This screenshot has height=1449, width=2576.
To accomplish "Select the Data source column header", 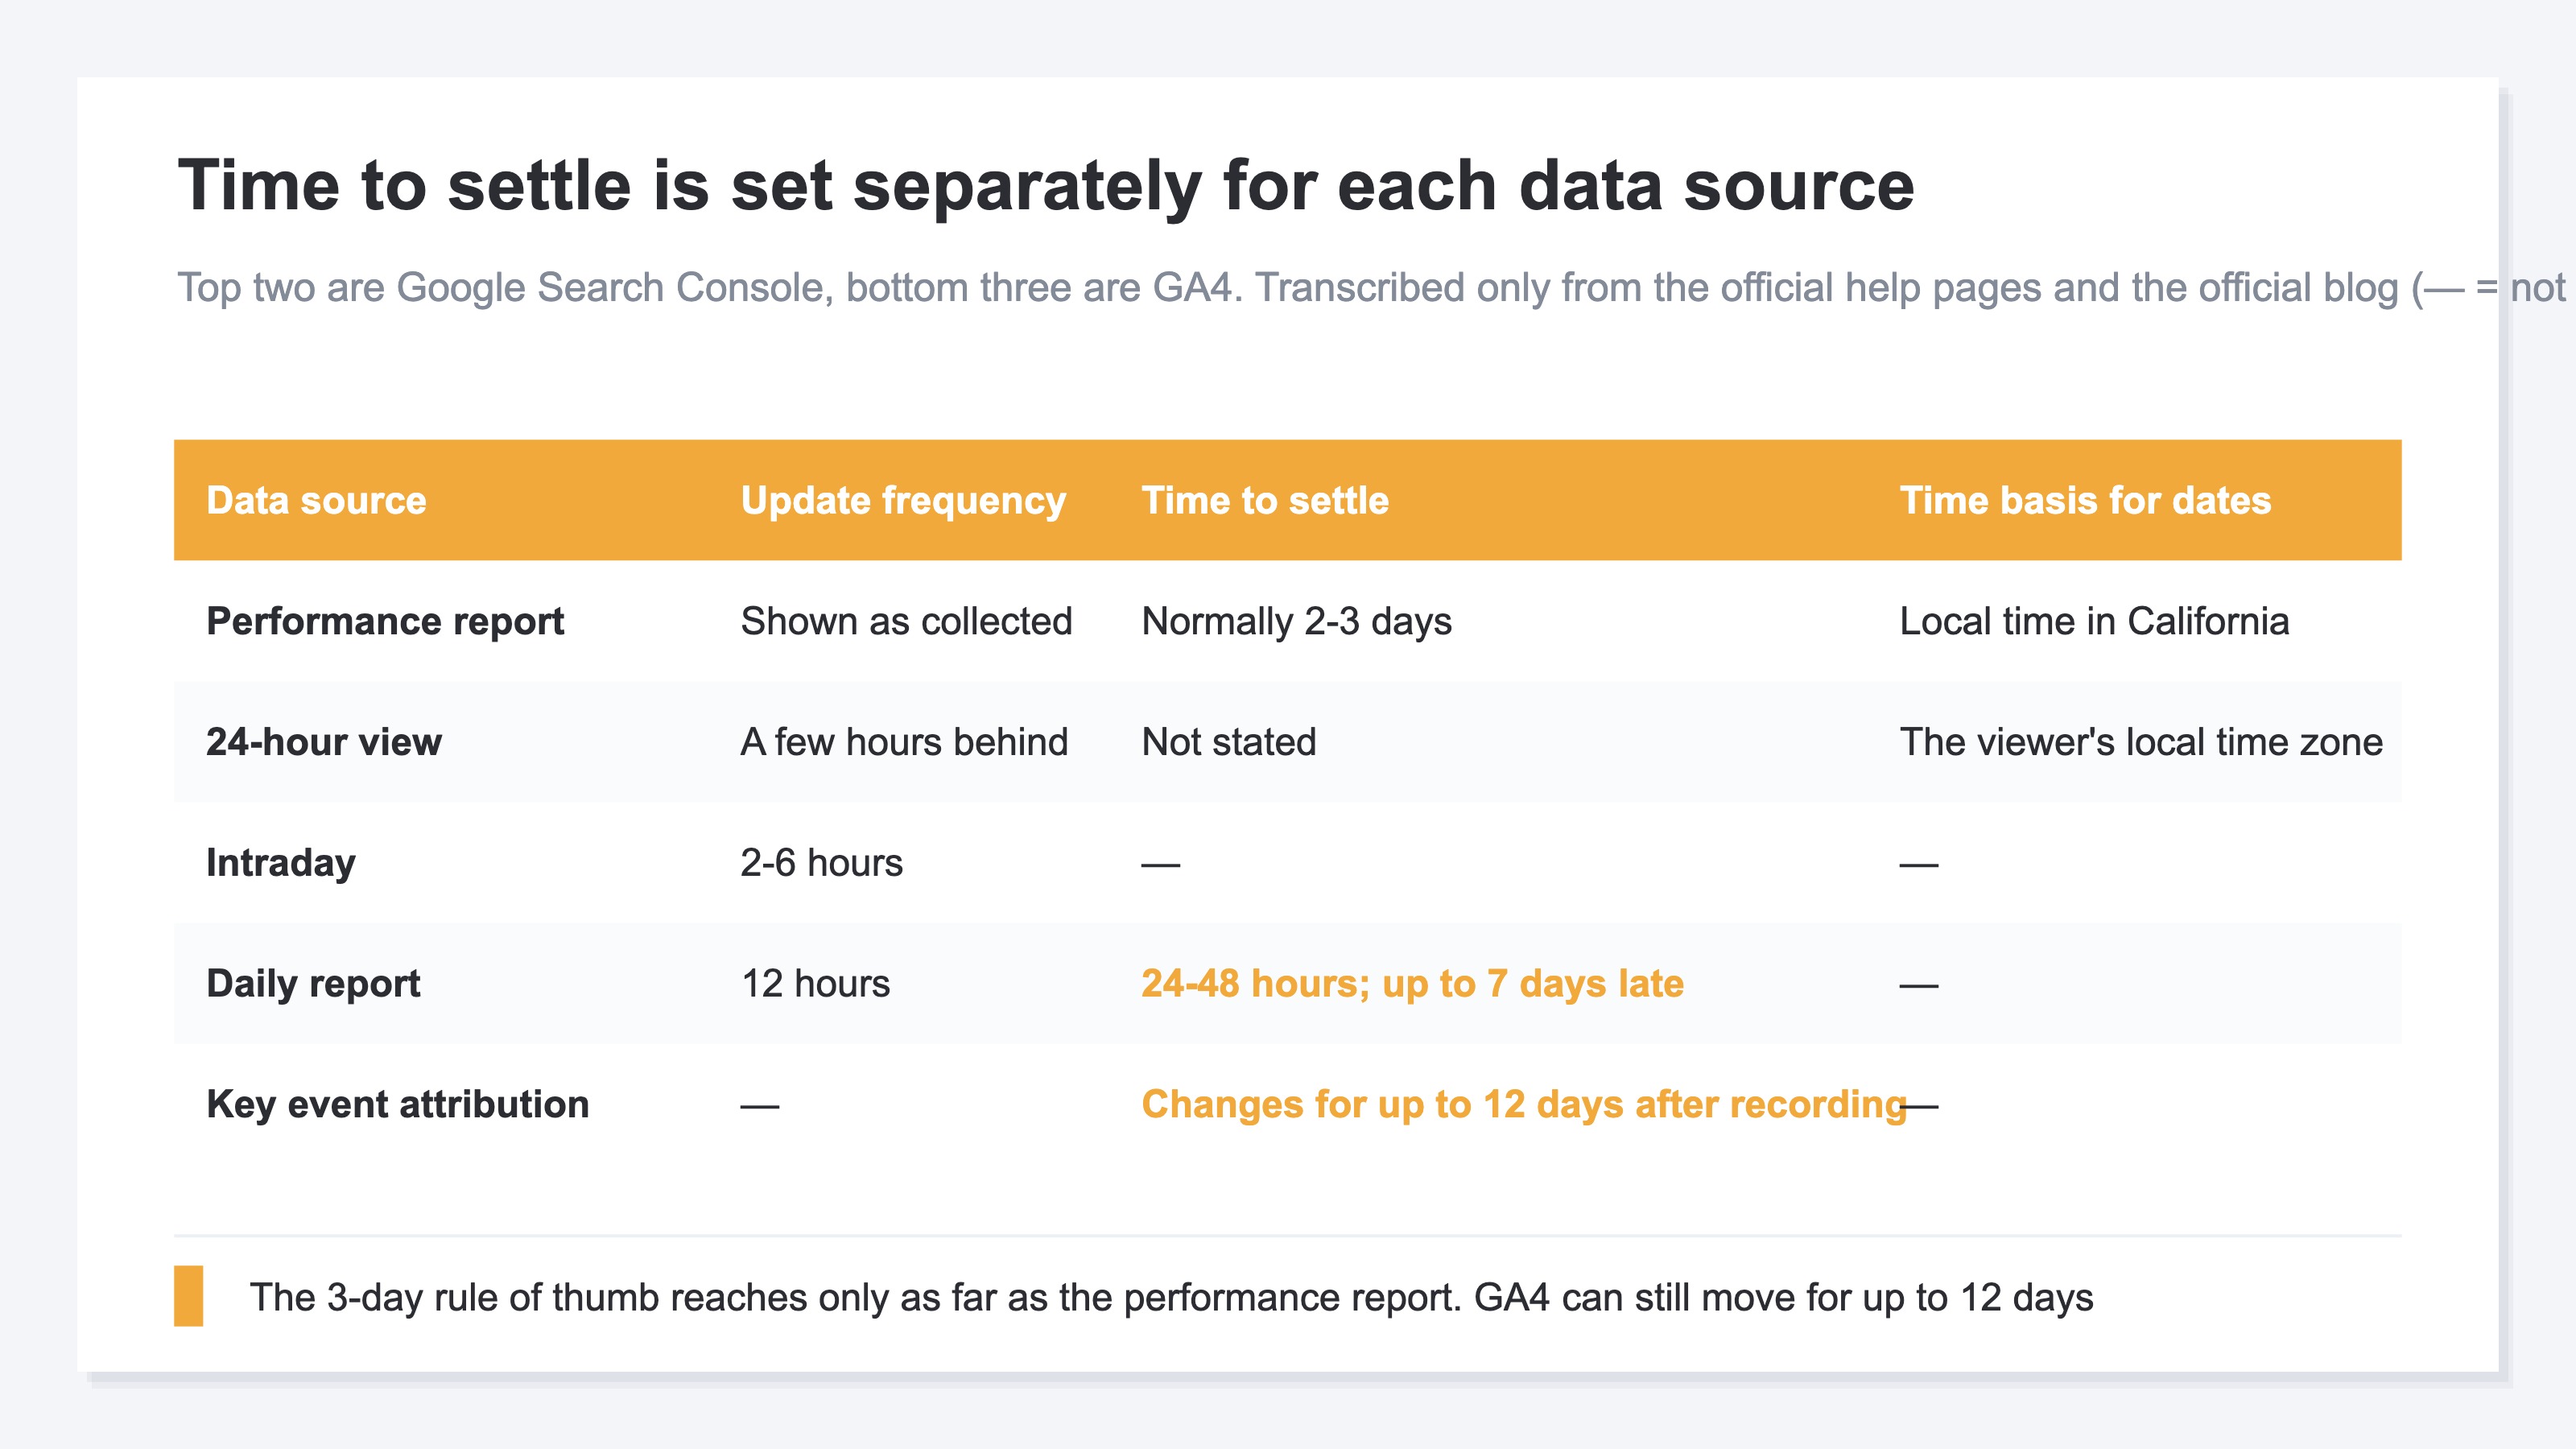I will pyautogui.click(x=316, y=500).
